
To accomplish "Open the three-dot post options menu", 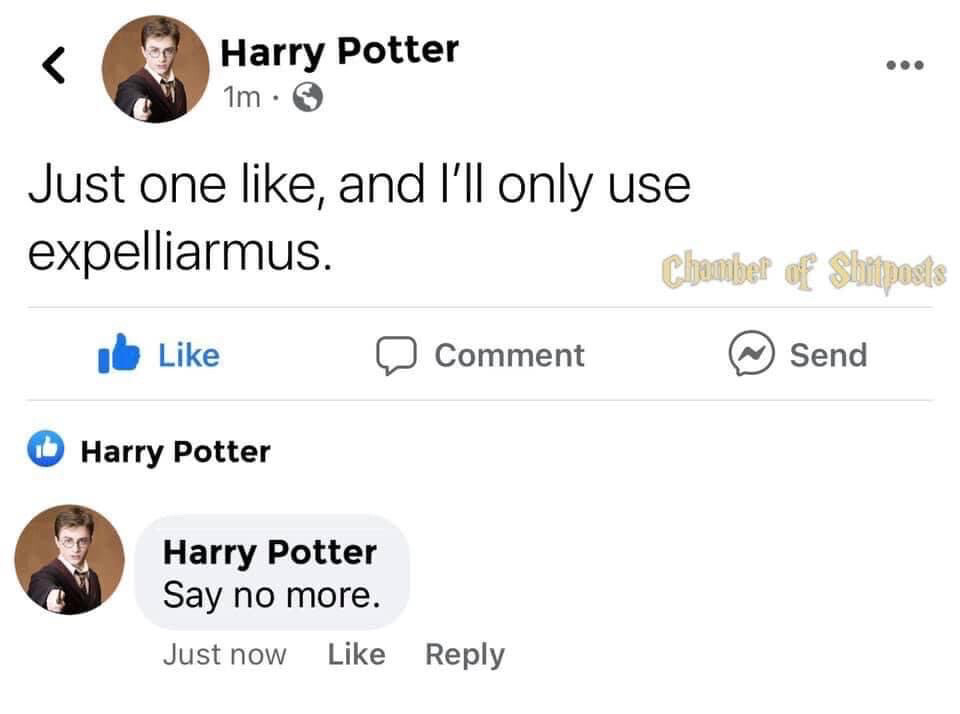I will (905, 66).
